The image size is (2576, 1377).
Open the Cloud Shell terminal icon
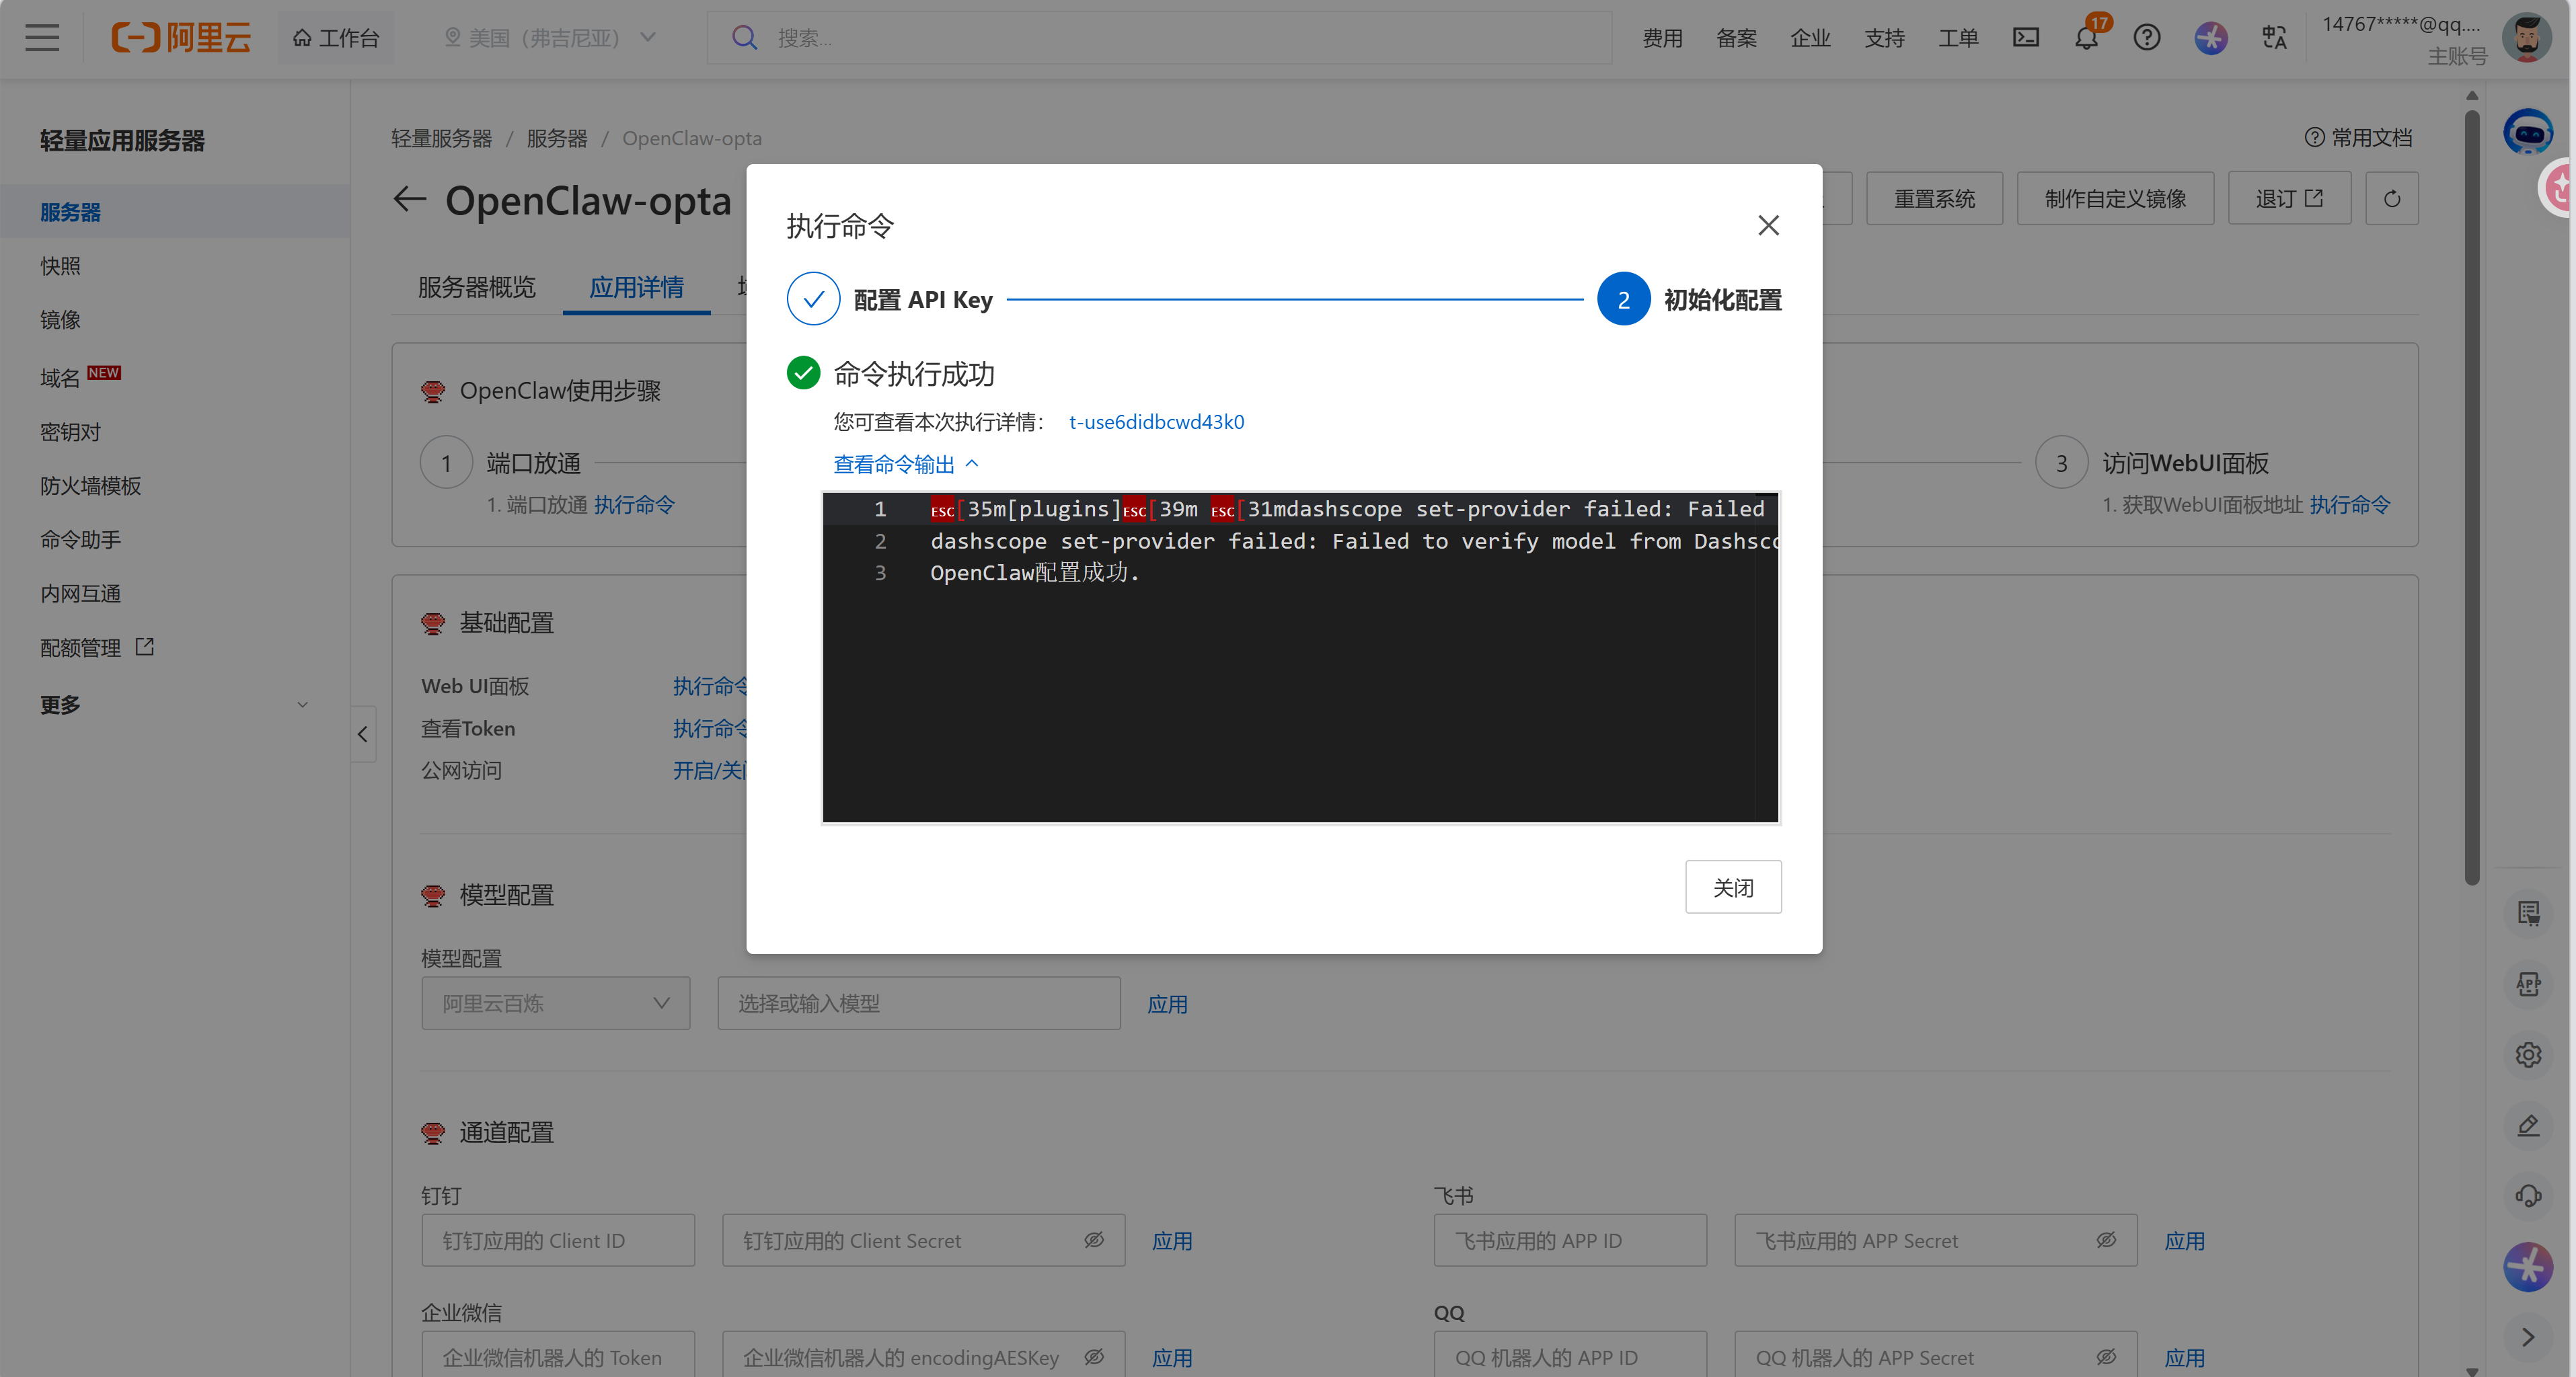[x=2025, y=38]
